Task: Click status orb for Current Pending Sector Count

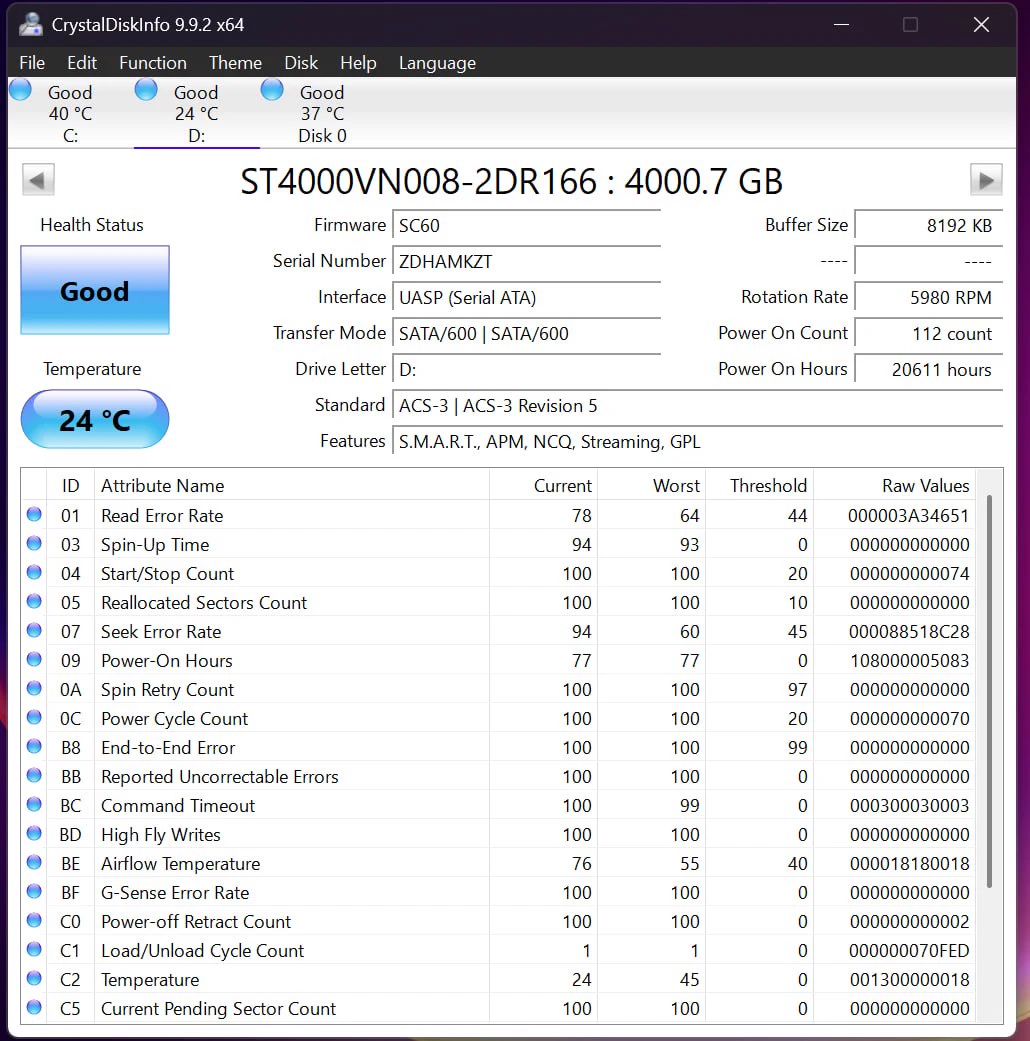Action: (34, 1007)
